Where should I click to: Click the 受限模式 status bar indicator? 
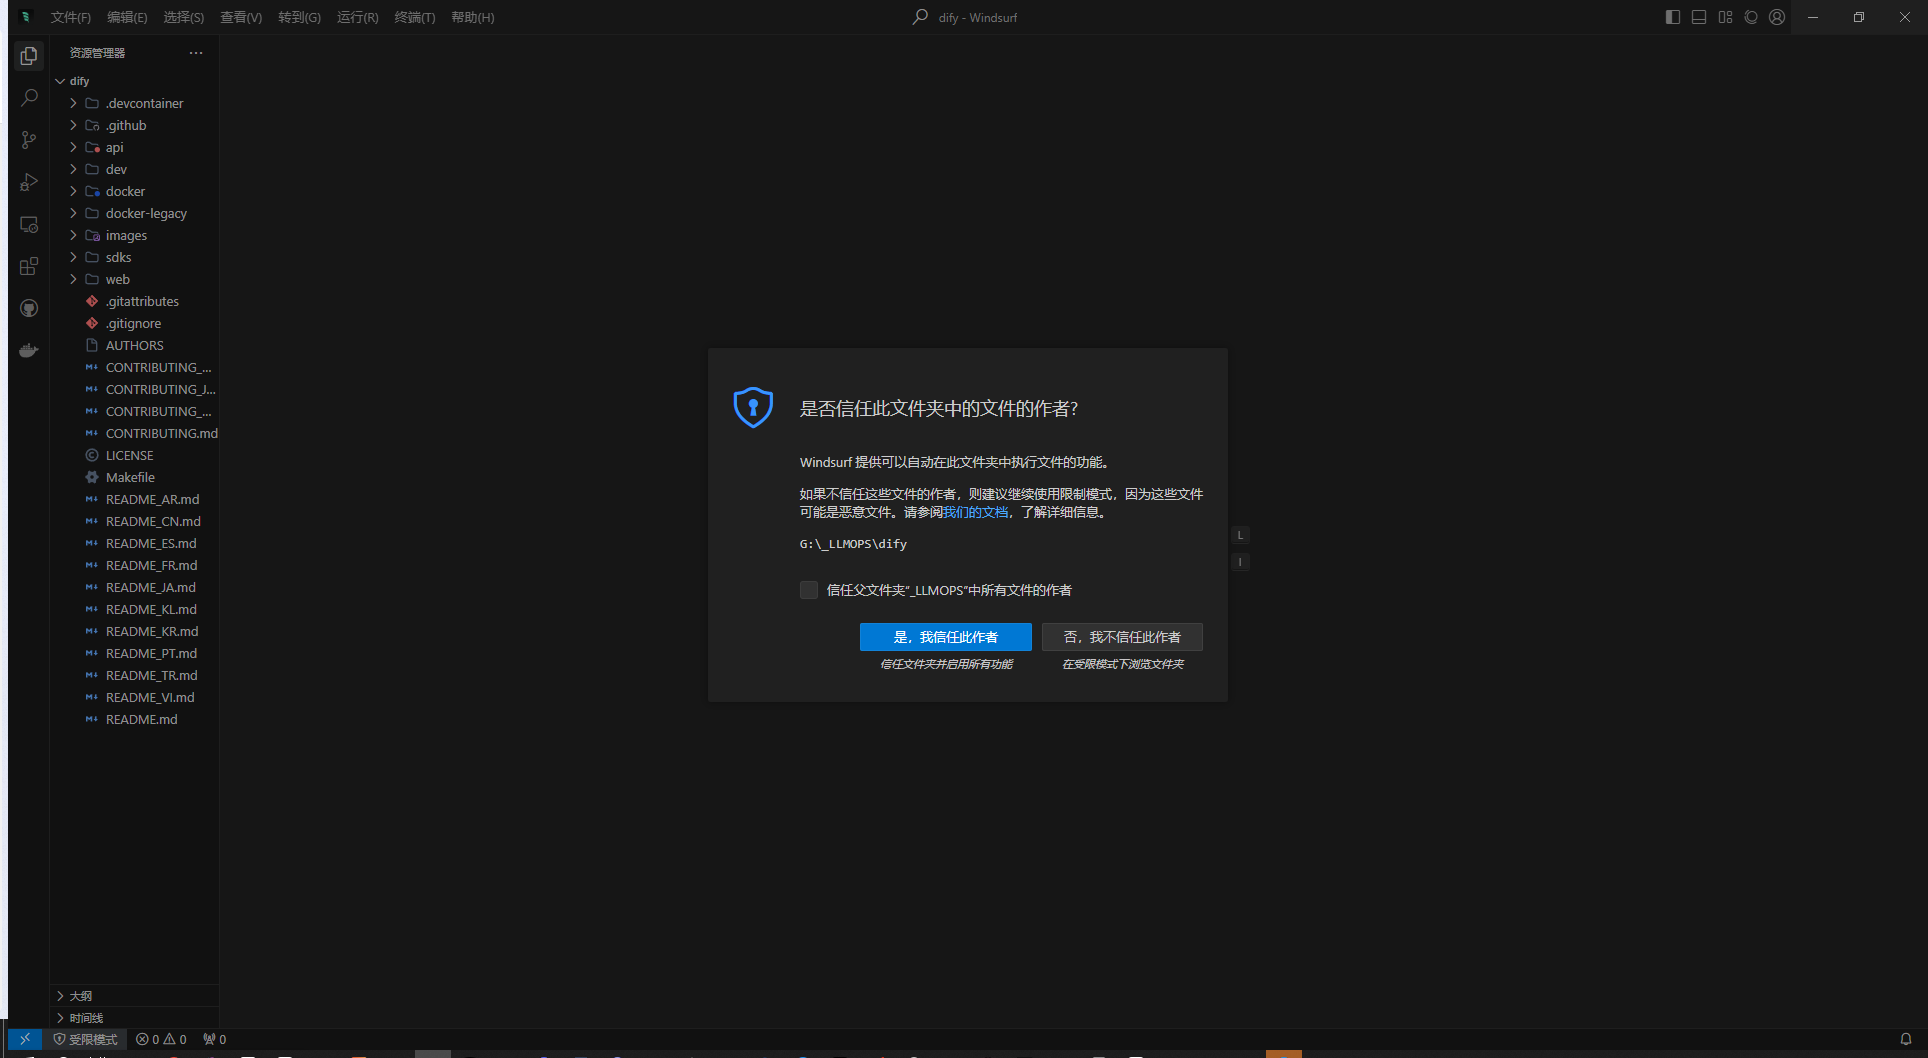(85, 1039)
